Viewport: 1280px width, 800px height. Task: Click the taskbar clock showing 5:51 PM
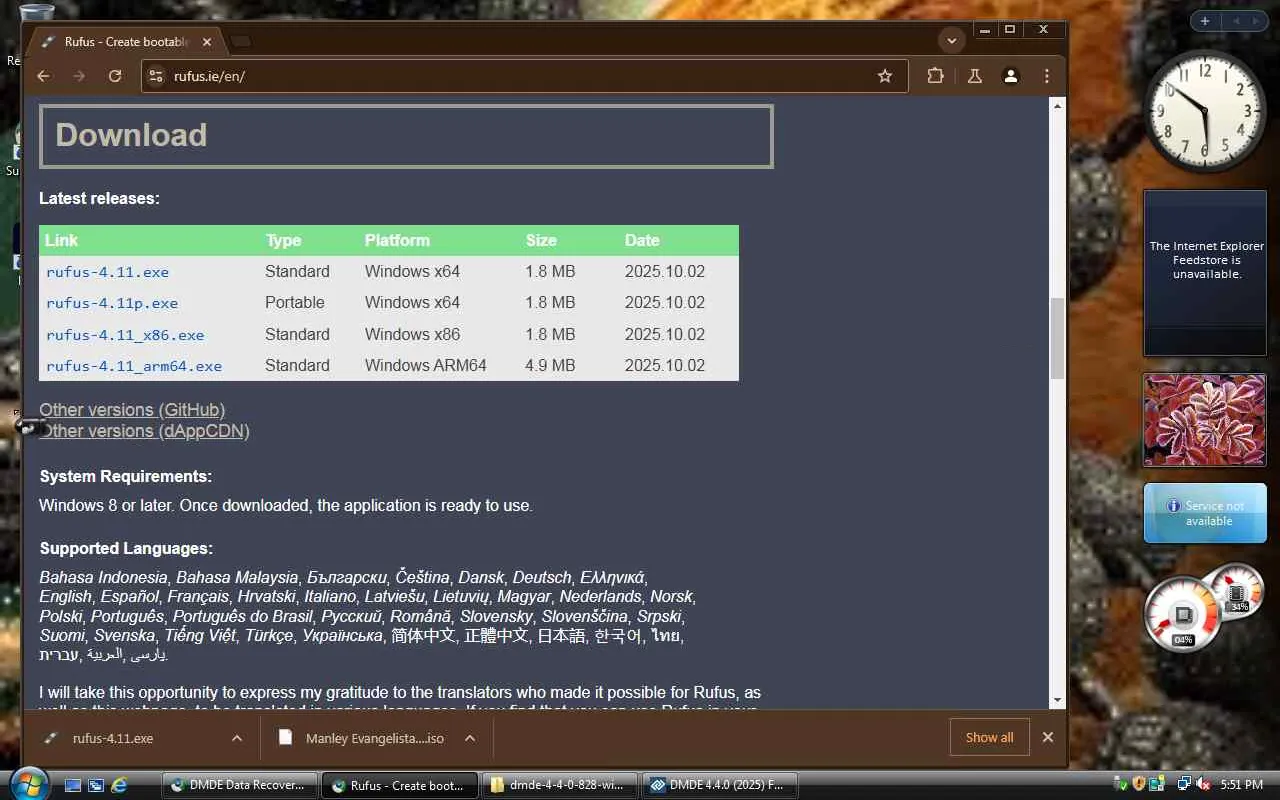tap(1241, 785)
